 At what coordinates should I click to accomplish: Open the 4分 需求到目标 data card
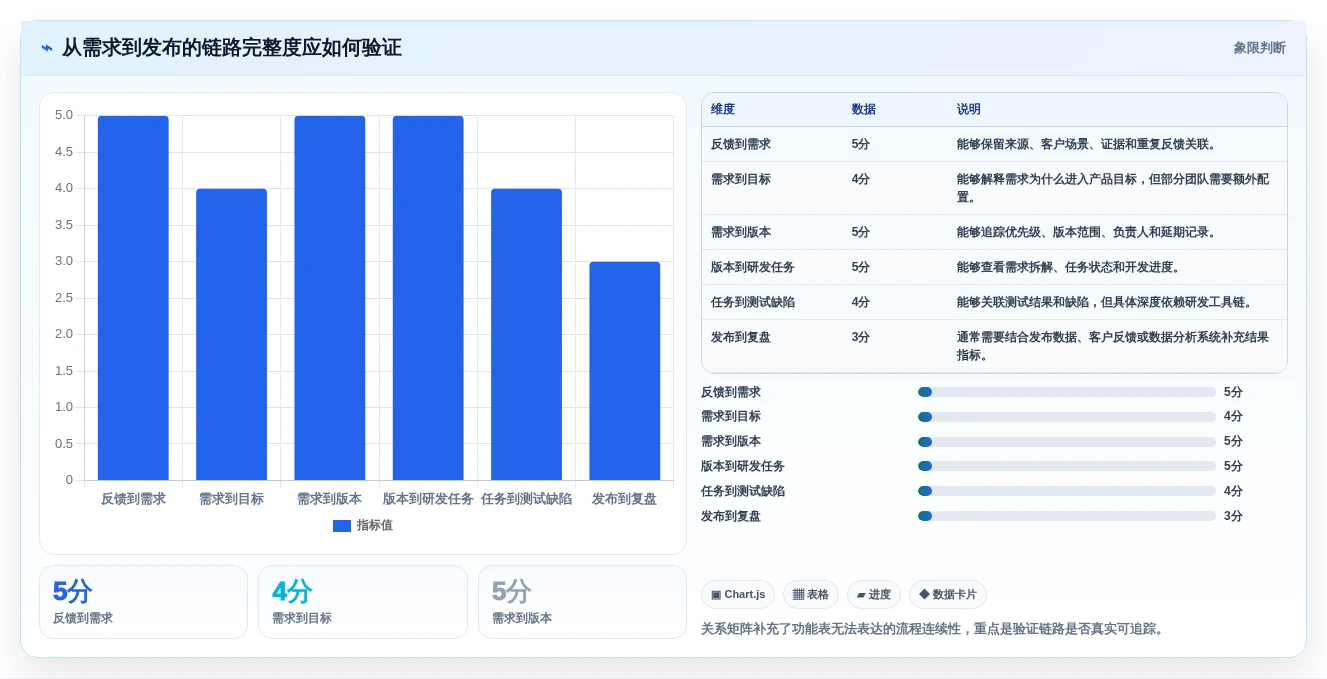pos(363,602)
